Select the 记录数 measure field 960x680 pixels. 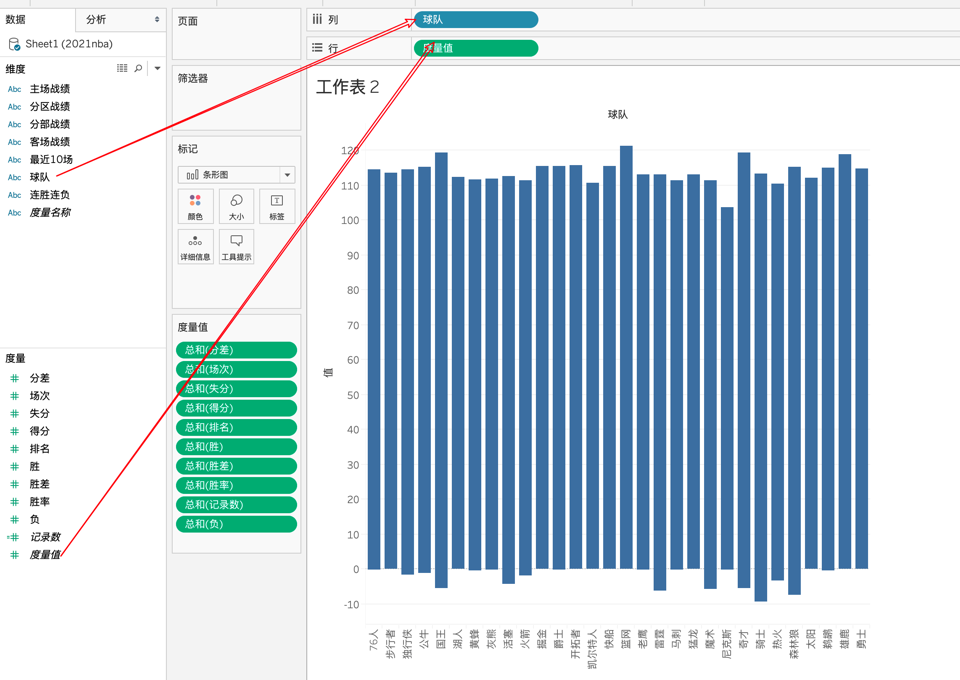click(45, 537)
